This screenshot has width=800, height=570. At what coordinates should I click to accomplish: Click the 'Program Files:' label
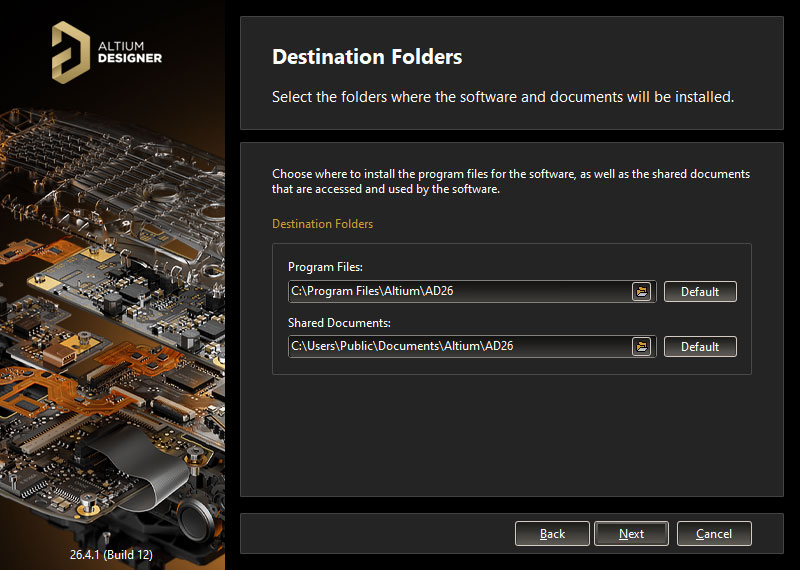(x=325, y=267)
